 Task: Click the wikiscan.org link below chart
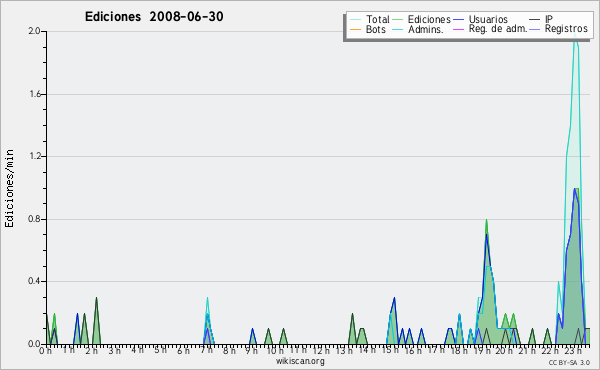coord(300,361)
